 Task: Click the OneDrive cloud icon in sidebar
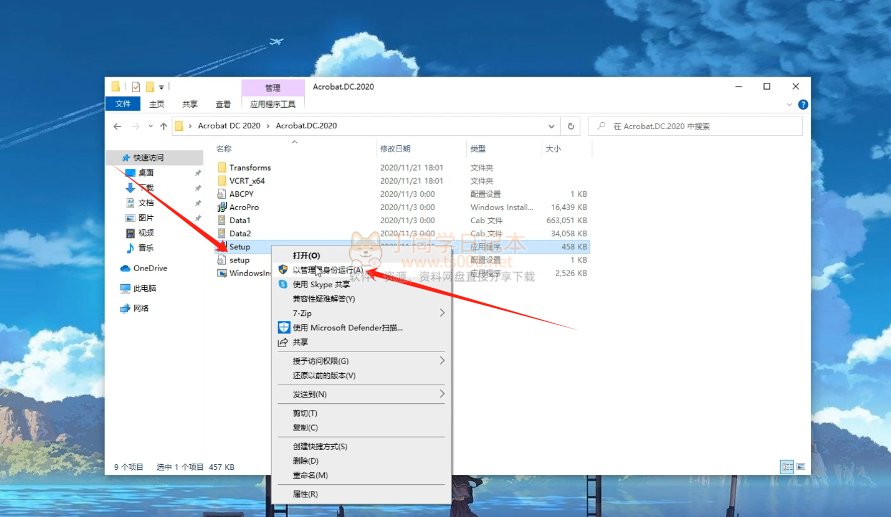(126, 268)
